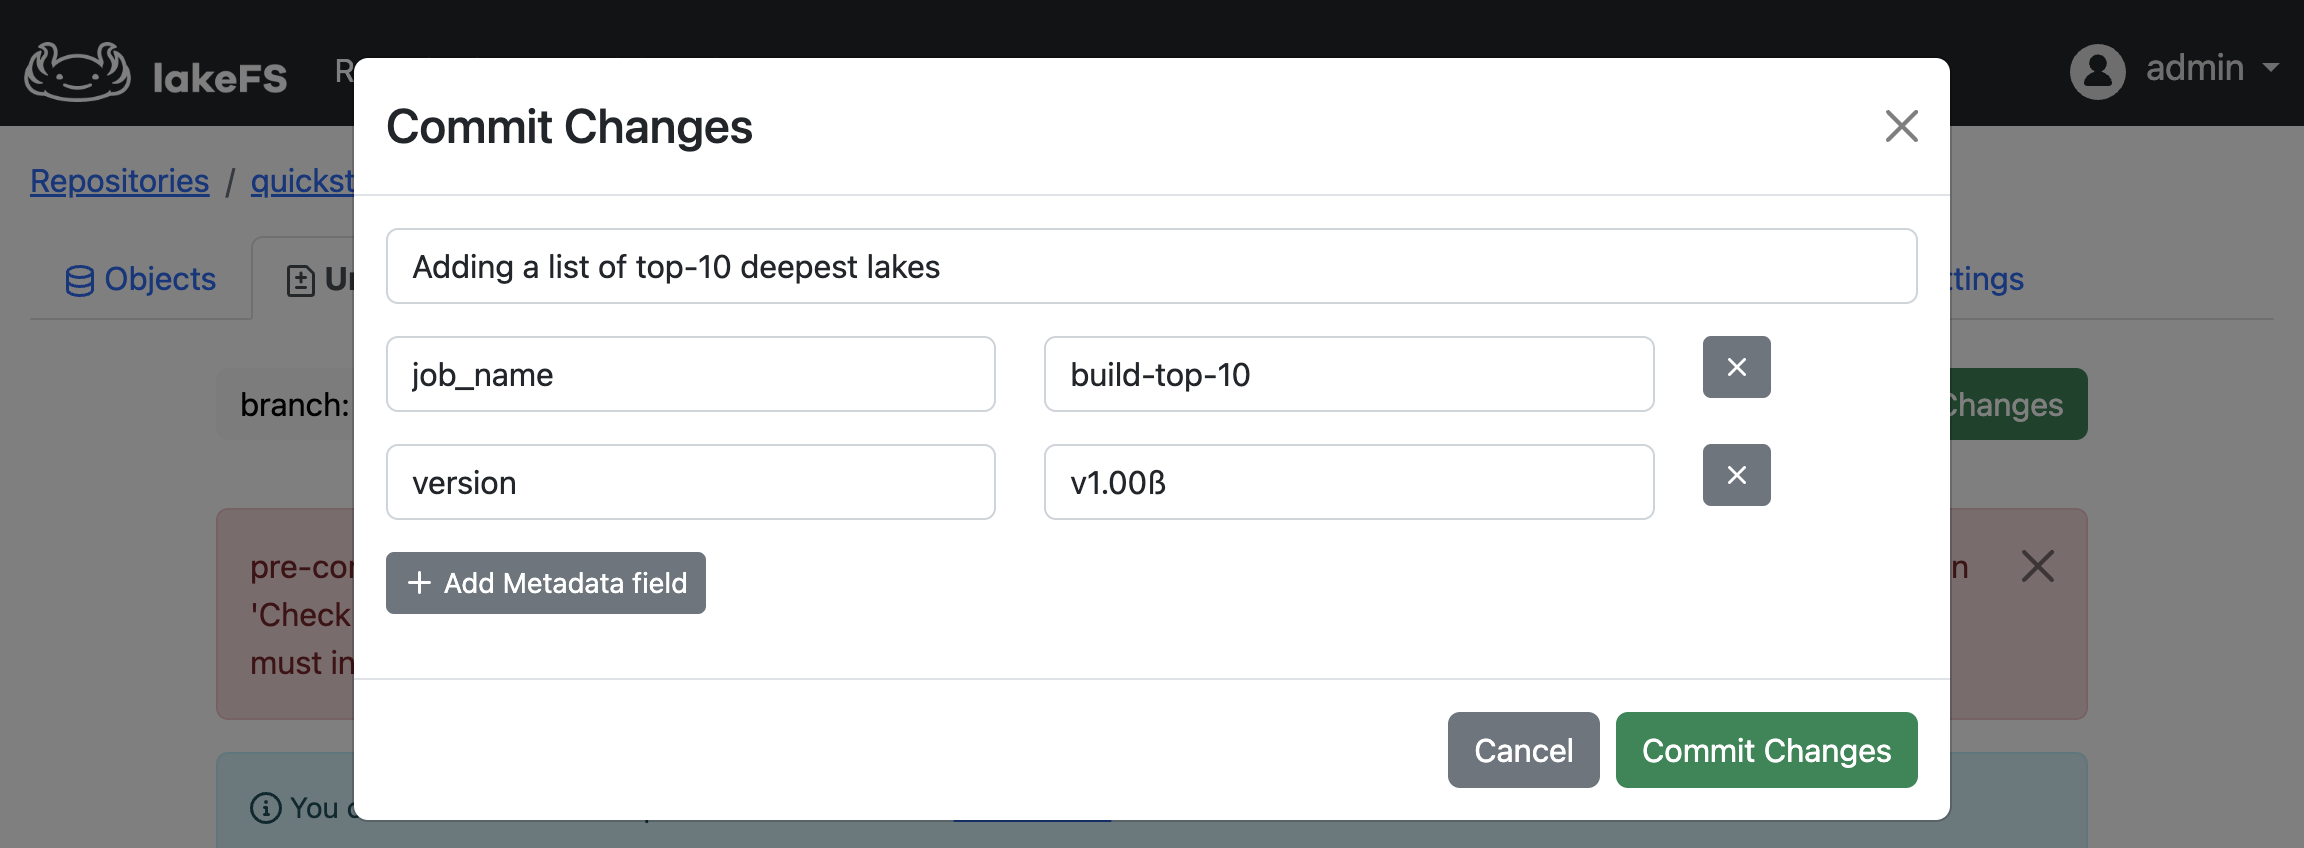Open the Repositories breadcrumb link
The image size is (2304, 848).
pos(119,180)
